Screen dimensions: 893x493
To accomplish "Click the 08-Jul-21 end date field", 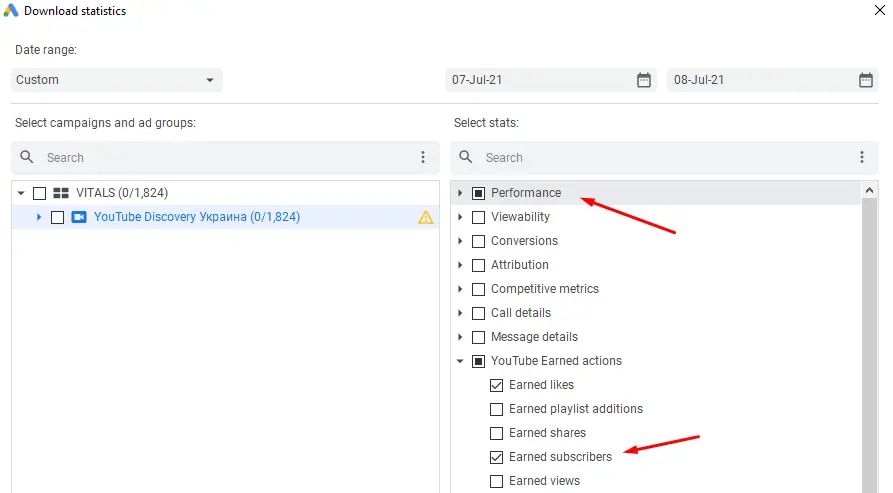I will pos(773,80).
